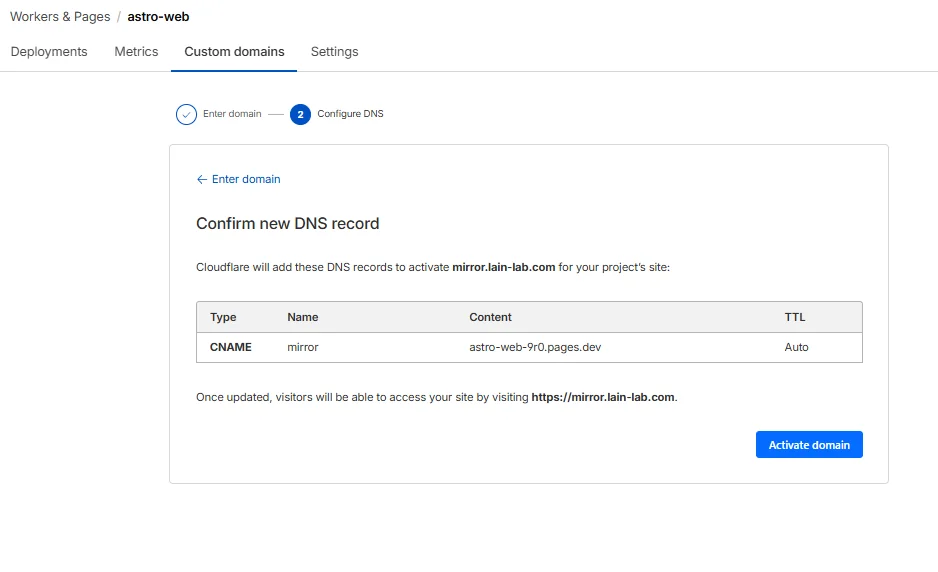Switch to the Metrics tab
938x572 pixels.
(x=136, y=51)
